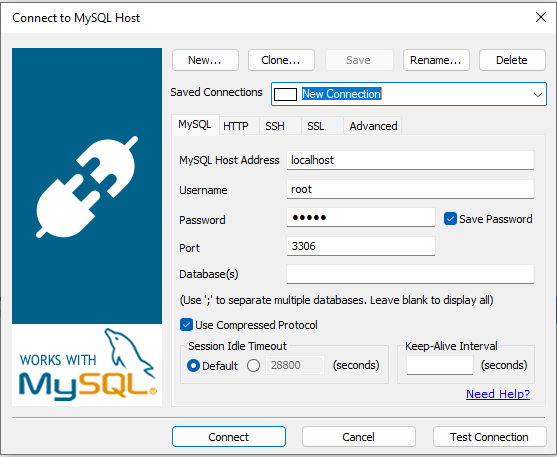Select the Default session timeout radio button

(193, 366)
